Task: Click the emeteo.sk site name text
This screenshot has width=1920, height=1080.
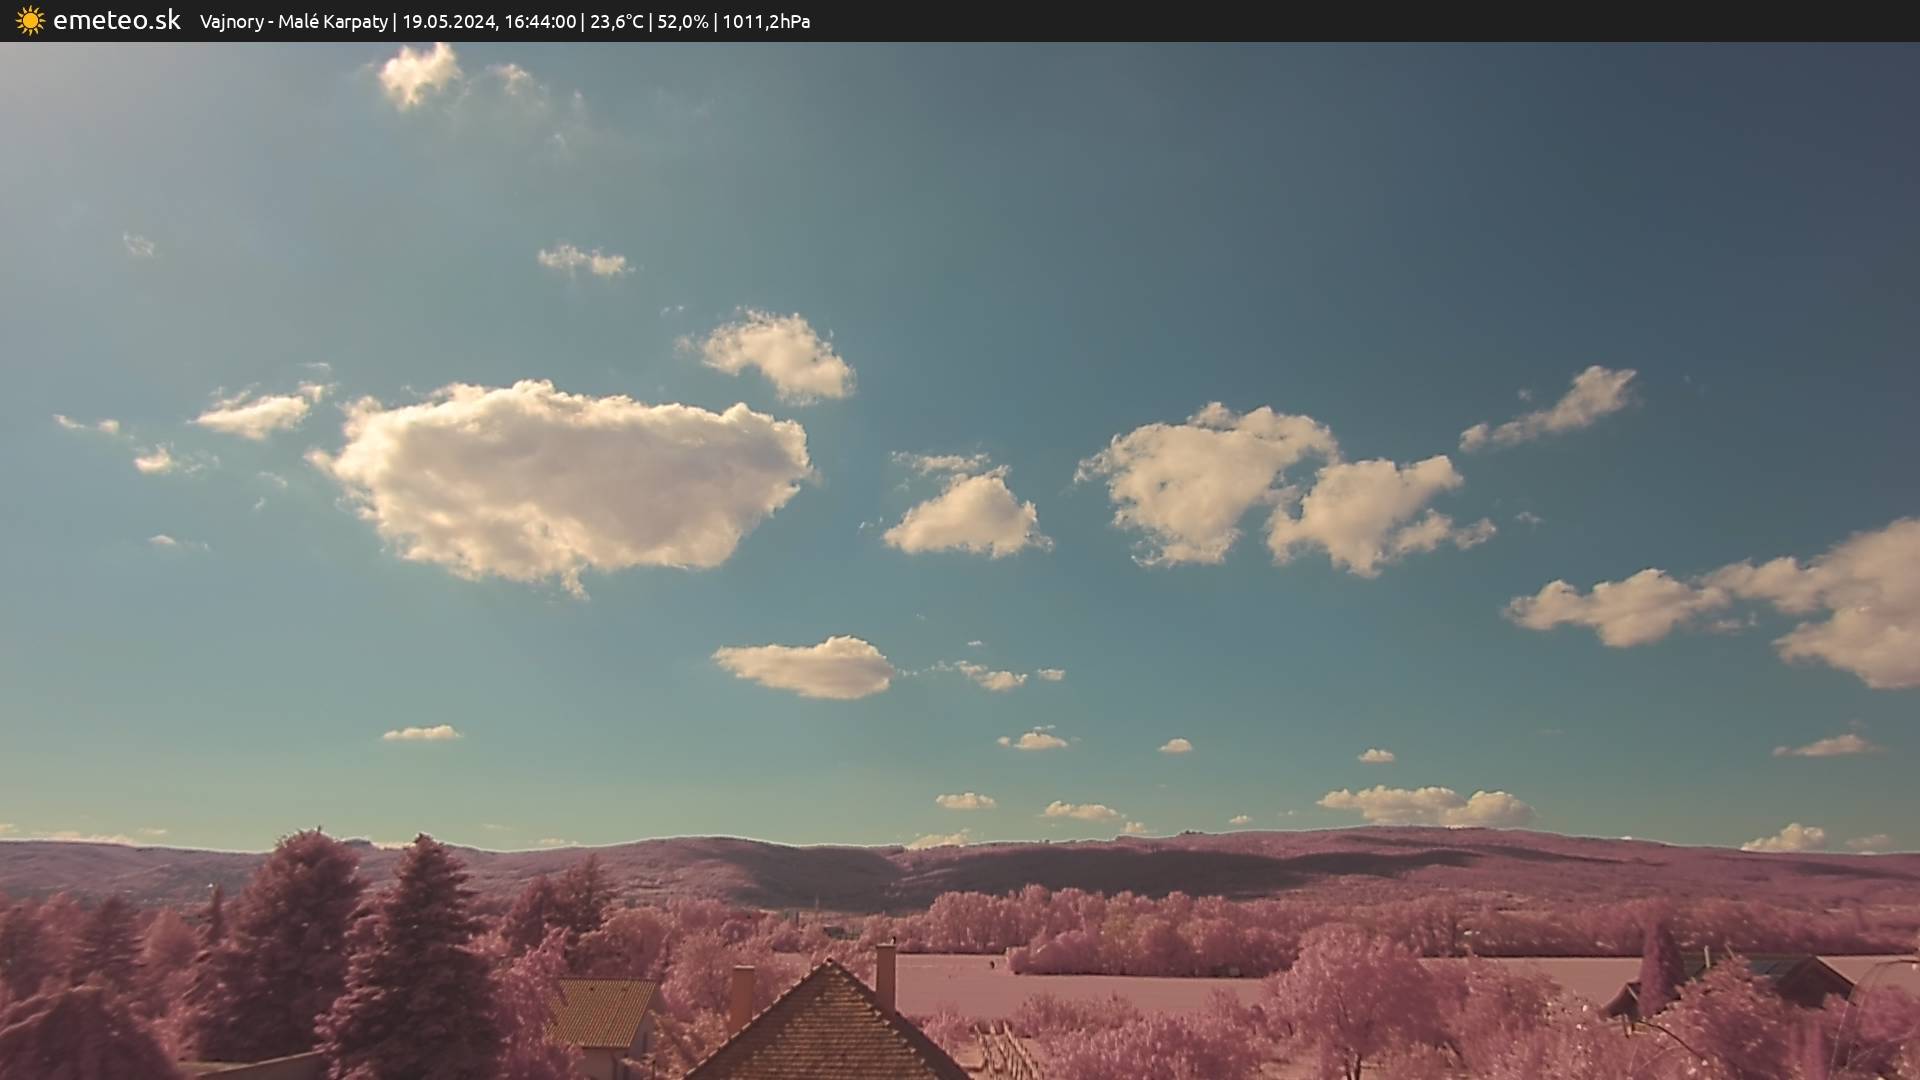Action: tap(116, 21)
